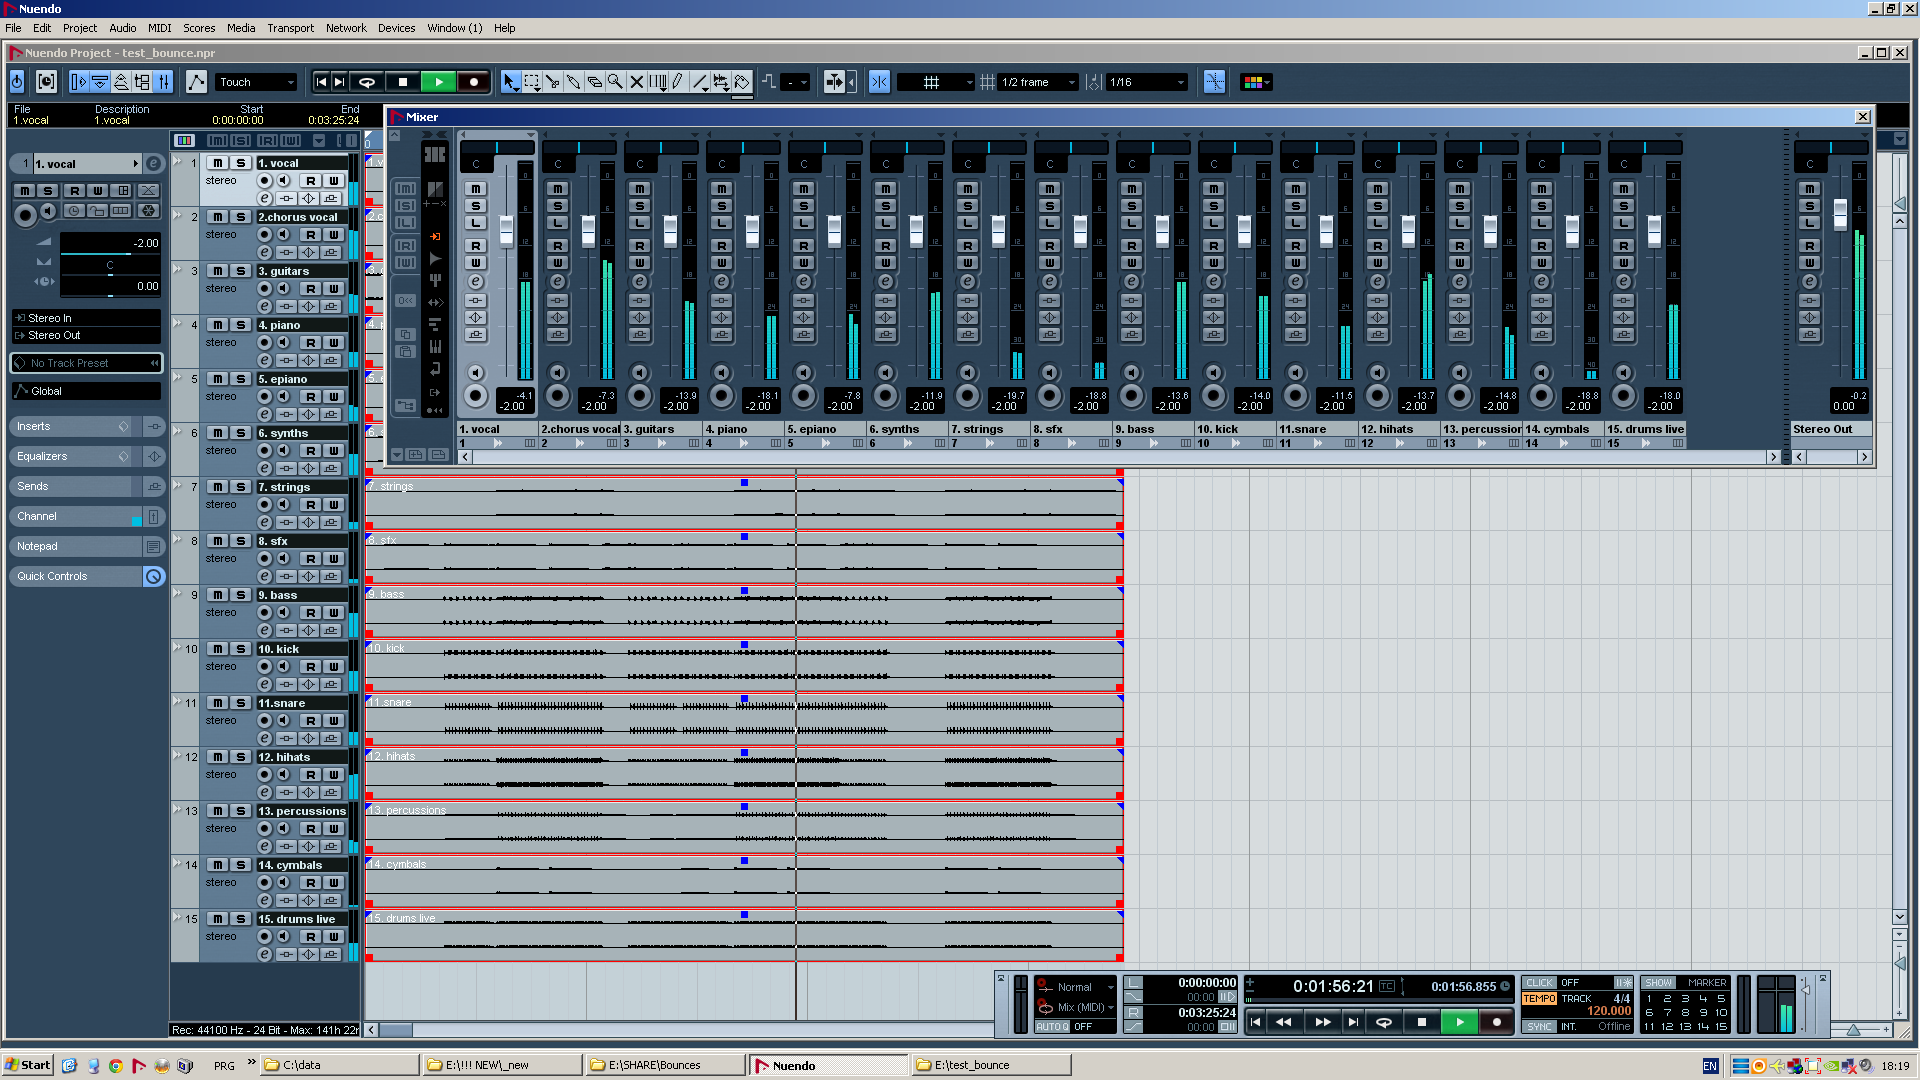Click the automation mode curve icon
Screen dimensions: 1920x1080
click(196, 82)
